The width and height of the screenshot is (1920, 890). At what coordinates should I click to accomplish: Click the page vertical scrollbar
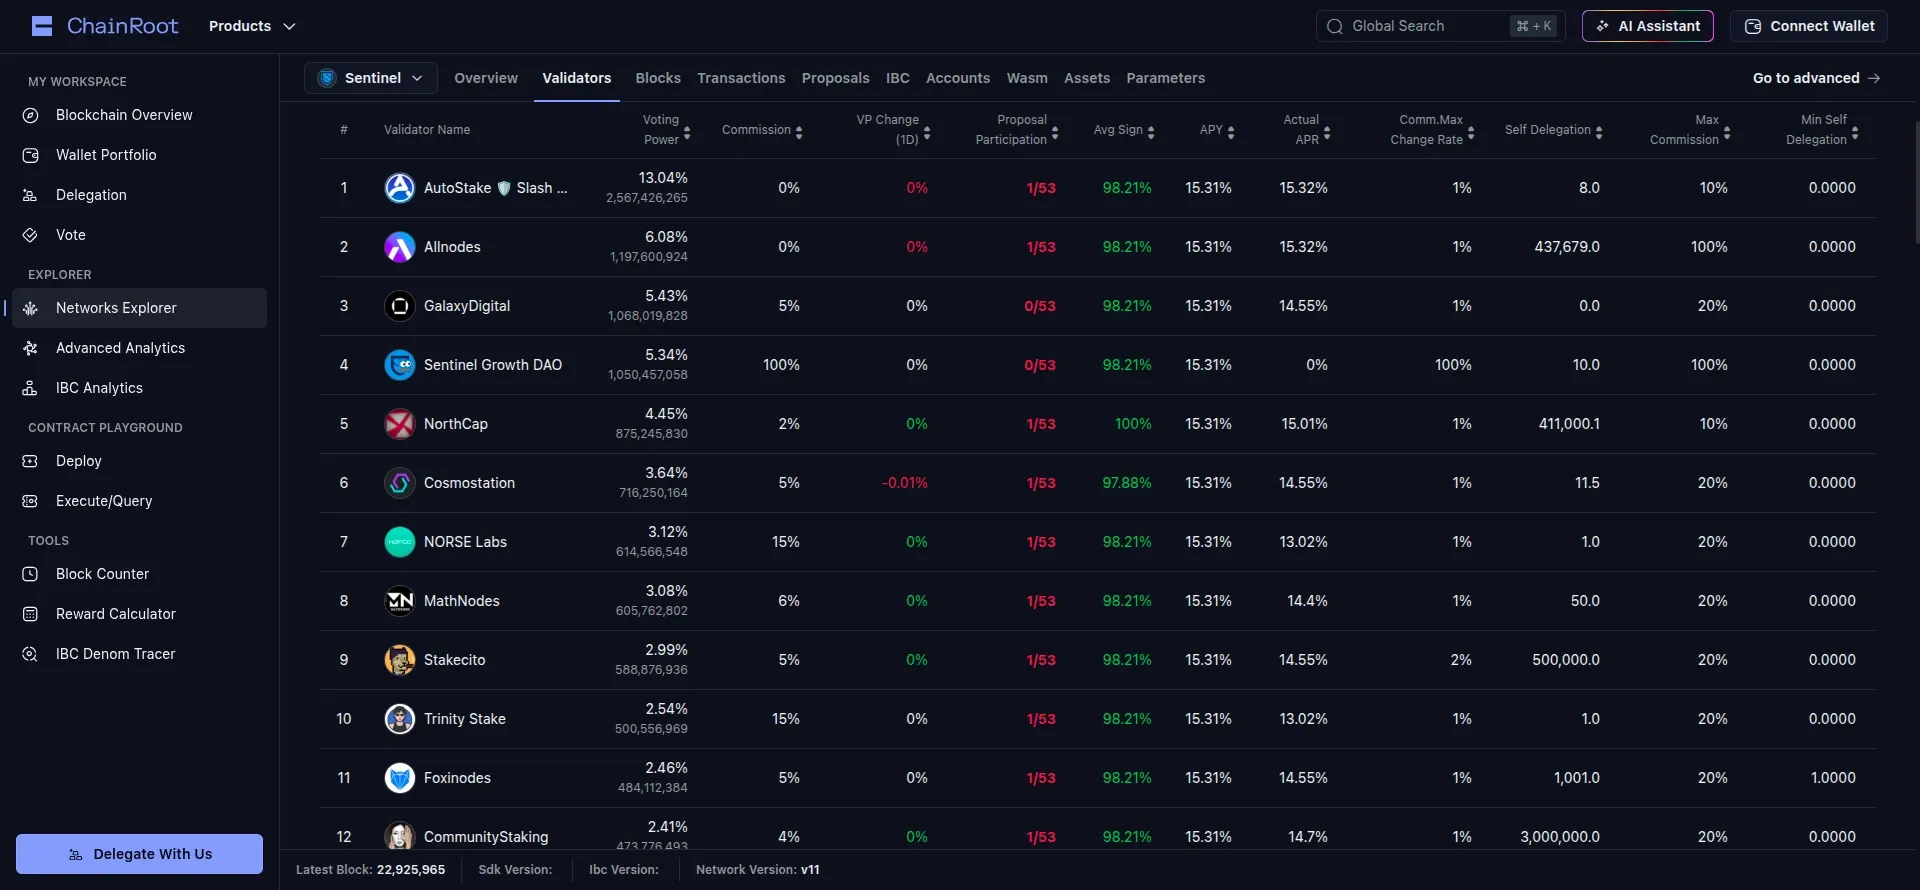point(1916,183)
